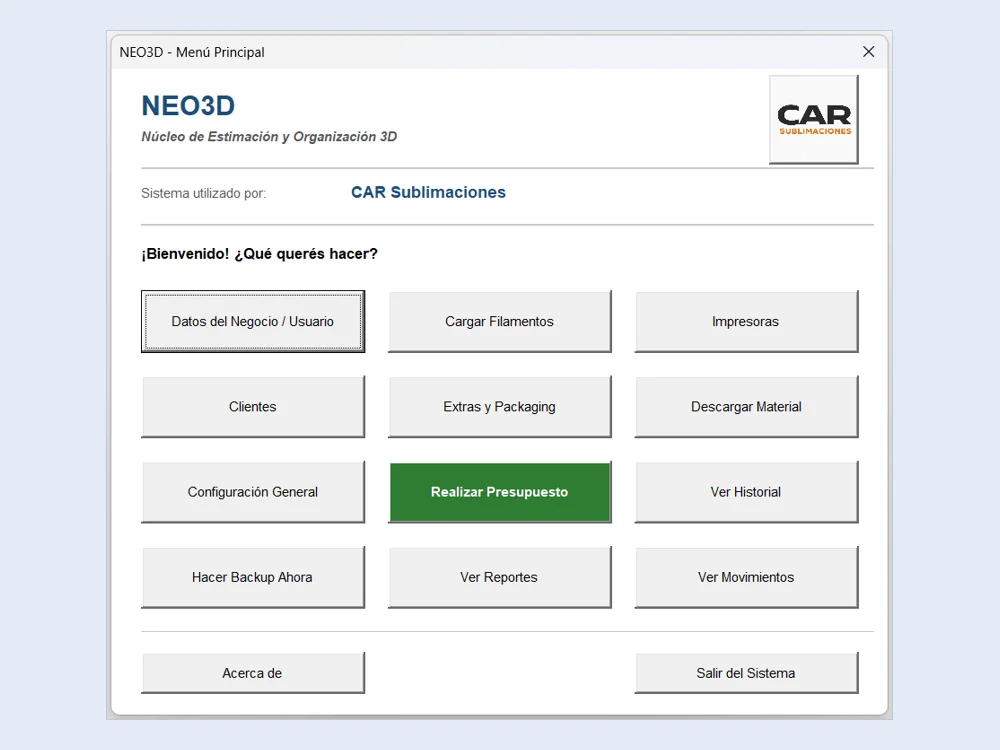Open Ver Reportes
1000x750 pixels.
(x=499, y=577)
